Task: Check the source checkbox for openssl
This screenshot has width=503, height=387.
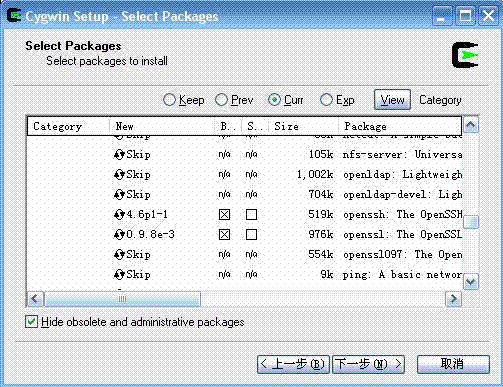Action: [251, 235]
